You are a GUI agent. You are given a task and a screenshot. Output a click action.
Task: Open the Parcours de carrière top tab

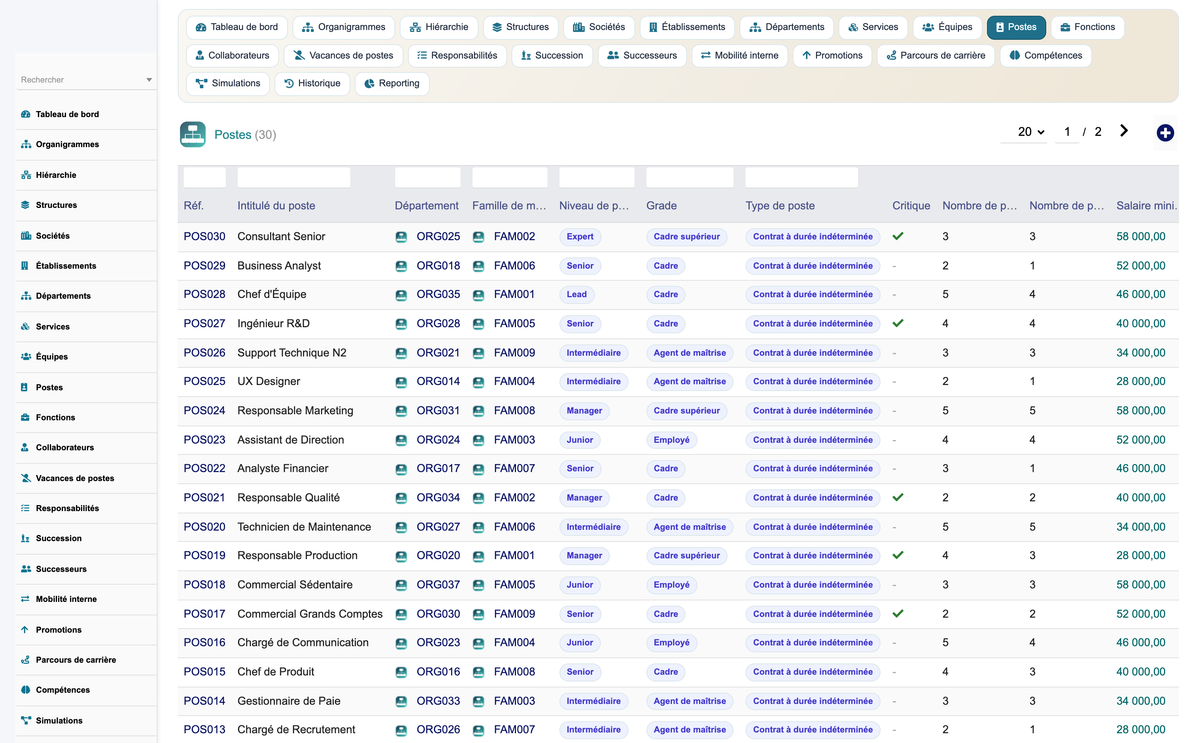click(935, 55)
